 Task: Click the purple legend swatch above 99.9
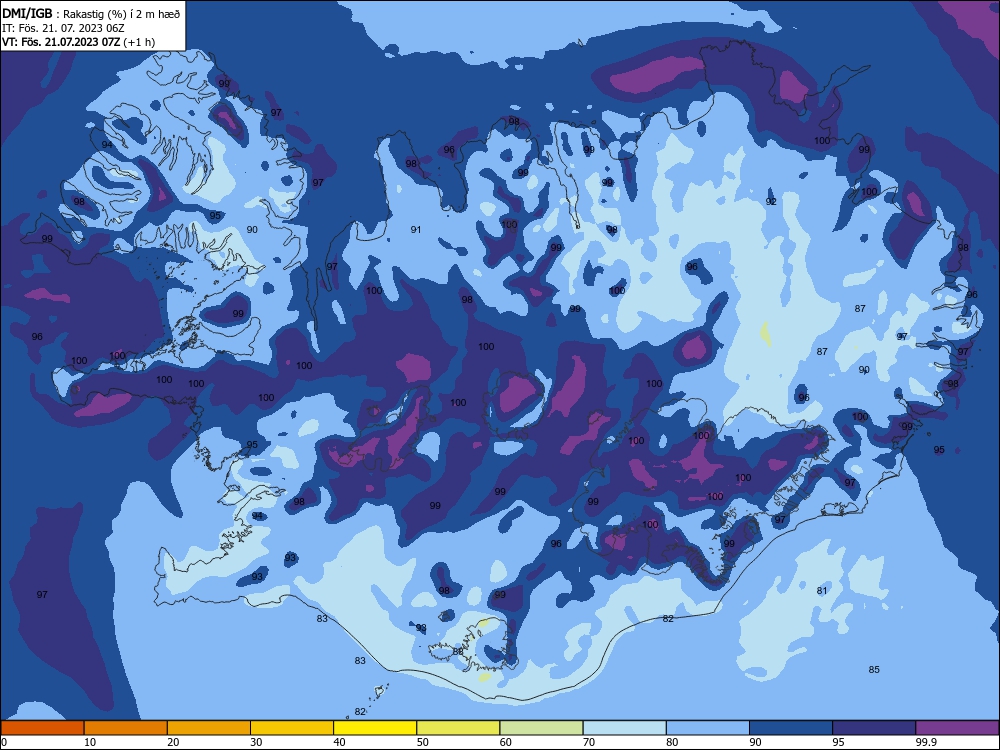pyautogui.click(x=957, y=728)
